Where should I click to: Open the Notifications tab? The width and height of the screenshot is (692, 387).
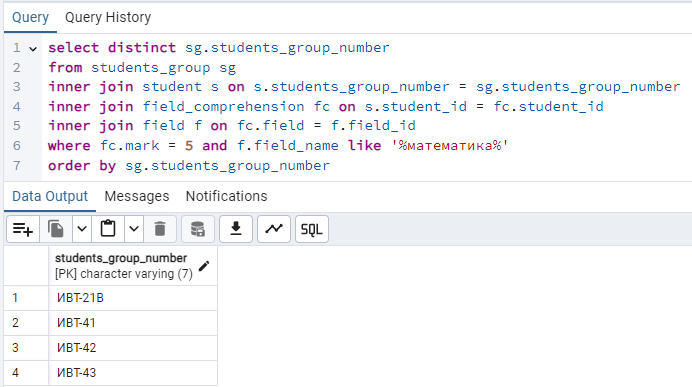(226, 196)
